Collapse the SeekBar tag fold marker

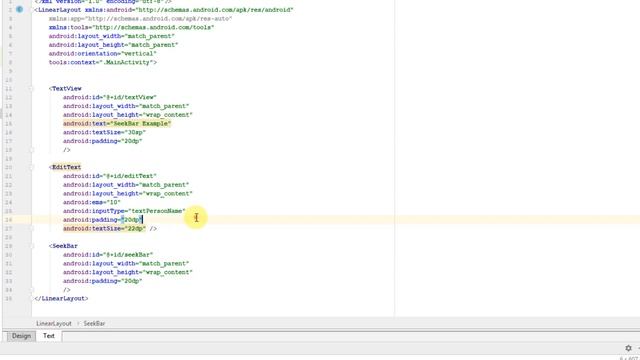[x=31, y=246]
